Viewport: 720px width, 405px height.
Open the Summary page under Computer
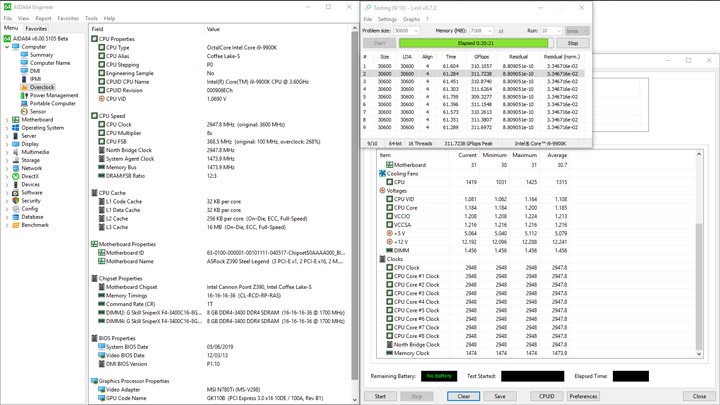pos(41,55)
